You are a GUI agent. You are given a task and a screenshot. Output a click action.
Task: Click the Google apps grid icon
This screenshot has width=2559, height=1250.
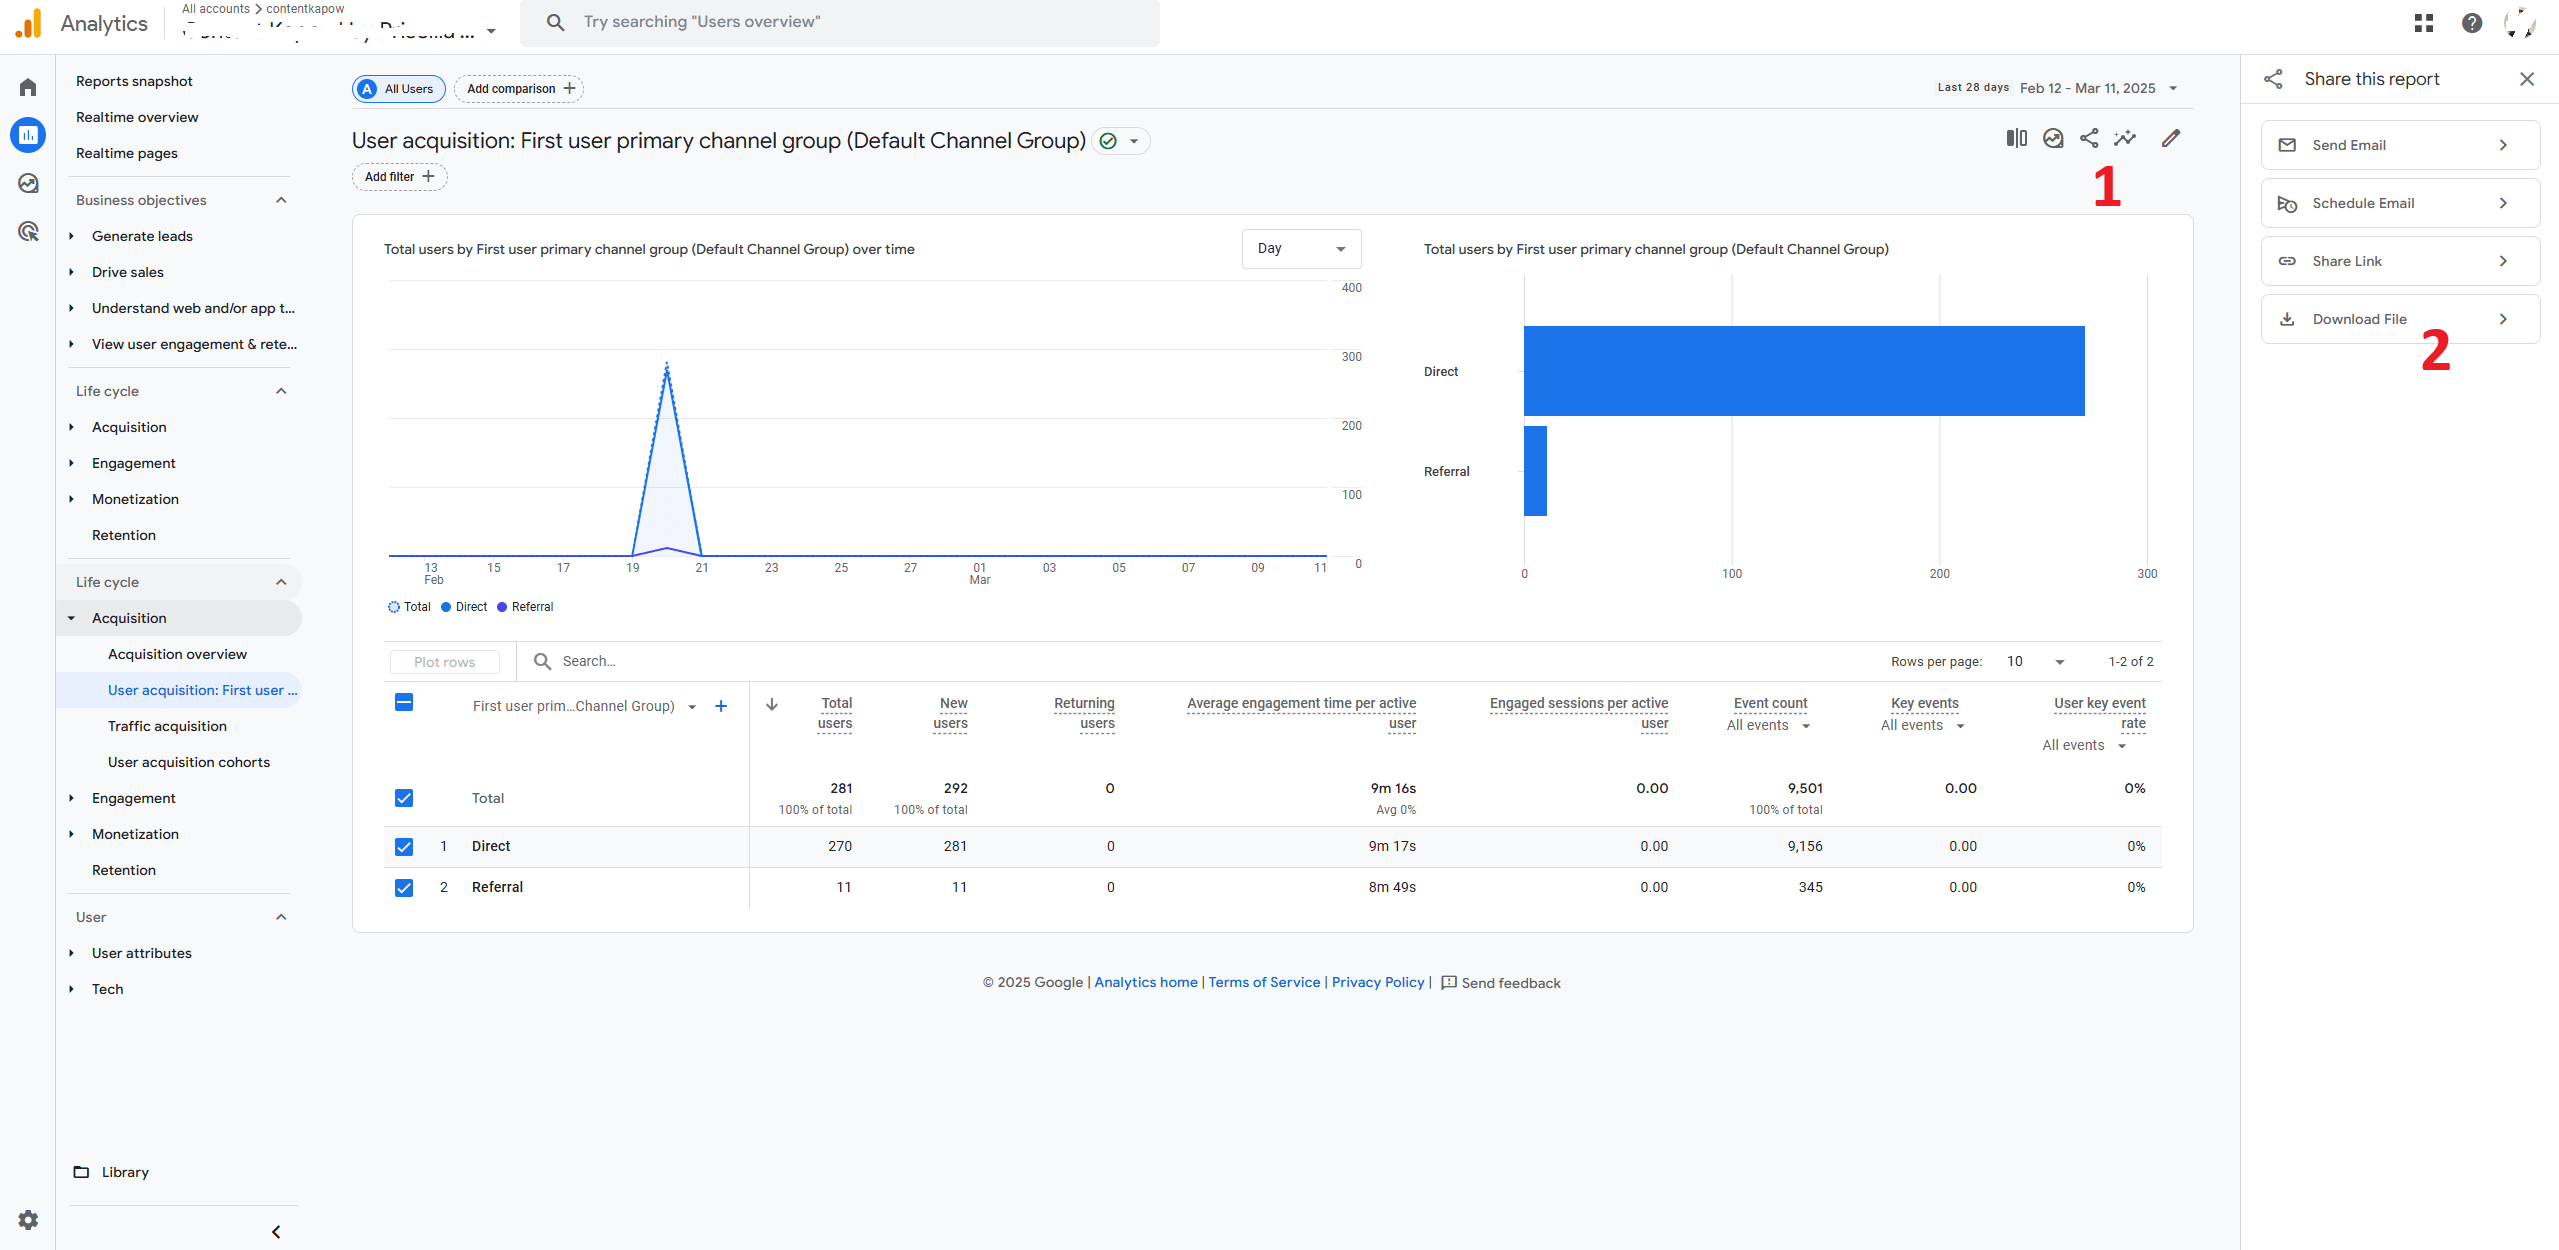tap(2424, 23)
